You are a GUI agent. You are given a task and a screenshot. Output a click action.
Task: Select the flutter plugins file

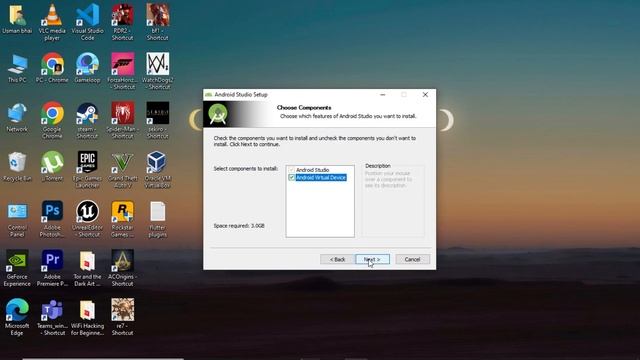coord(158,211)
